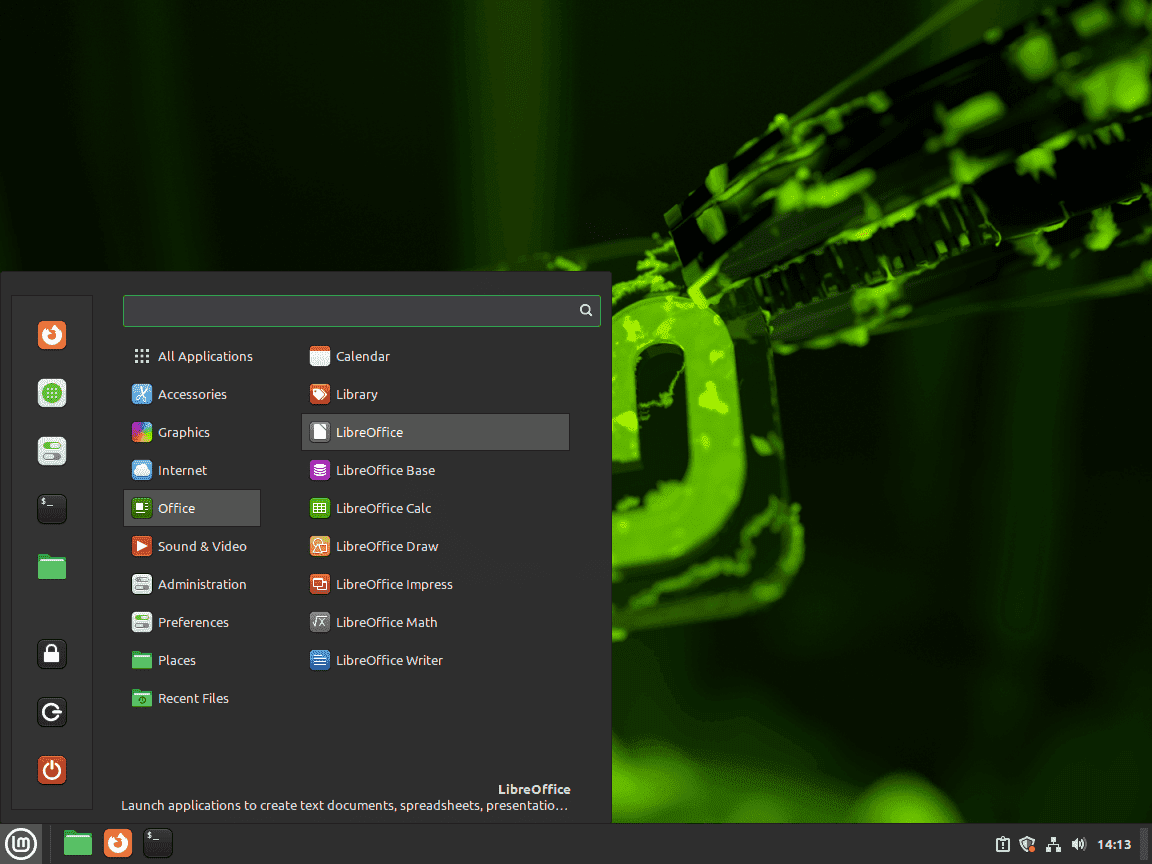Image resolution: width=1152 pixels, height=864 pixels.
Task: Click the update manager shield tray icon
Action: pyautogui.click(x=1027, y=844)
